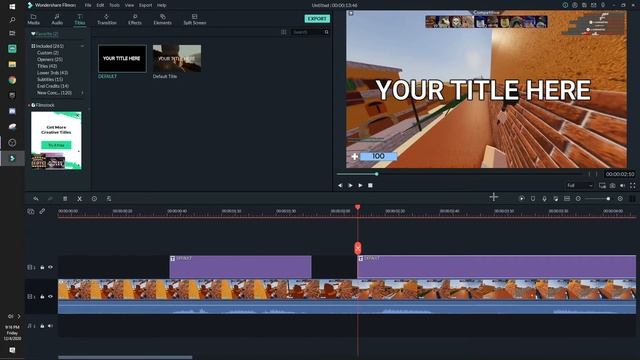
Task: Click the preview volume speaker icon
Action: pos(622,185)
